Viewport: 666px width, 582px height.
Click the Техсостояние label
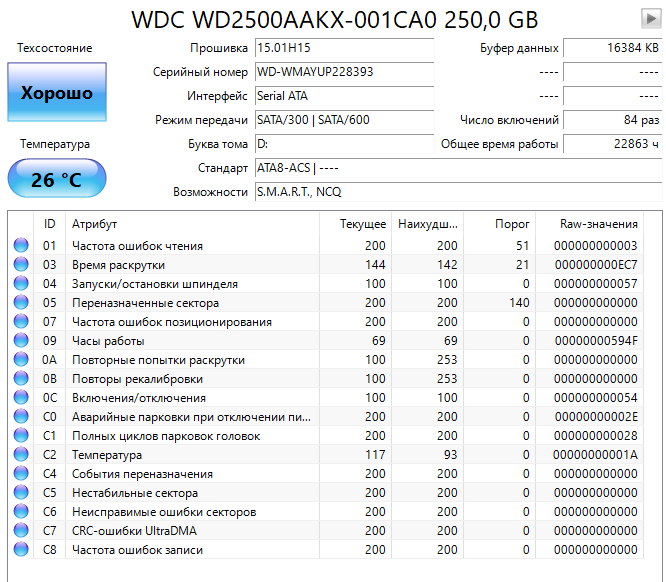pos(54,48)
